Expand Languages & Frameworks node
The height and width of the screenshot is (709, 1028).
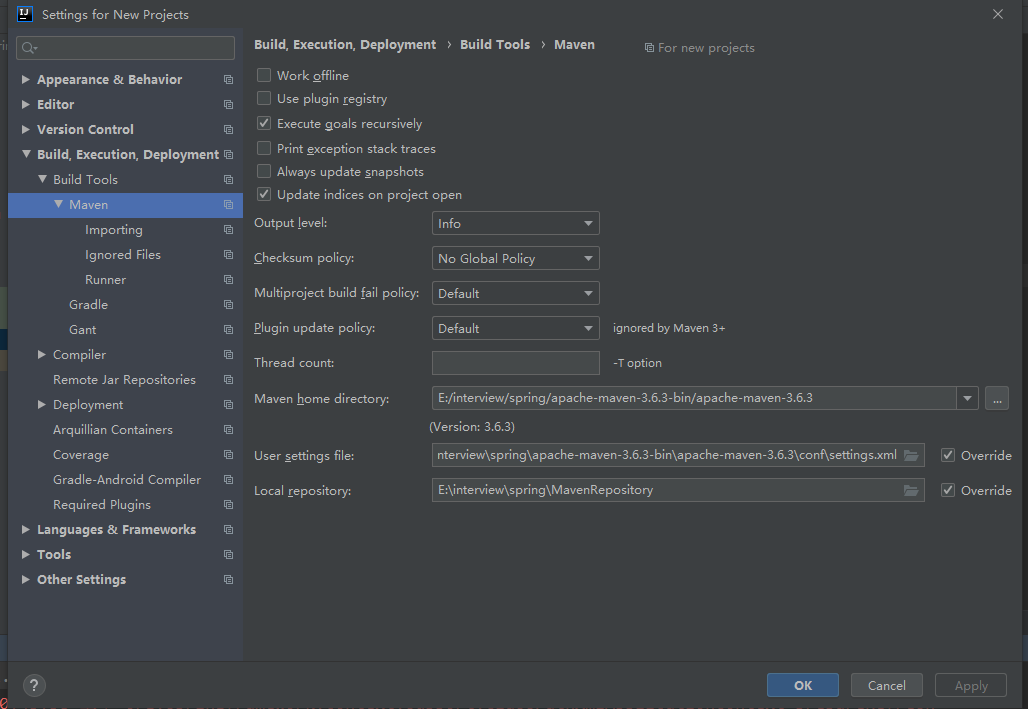[x=26, y=529]
